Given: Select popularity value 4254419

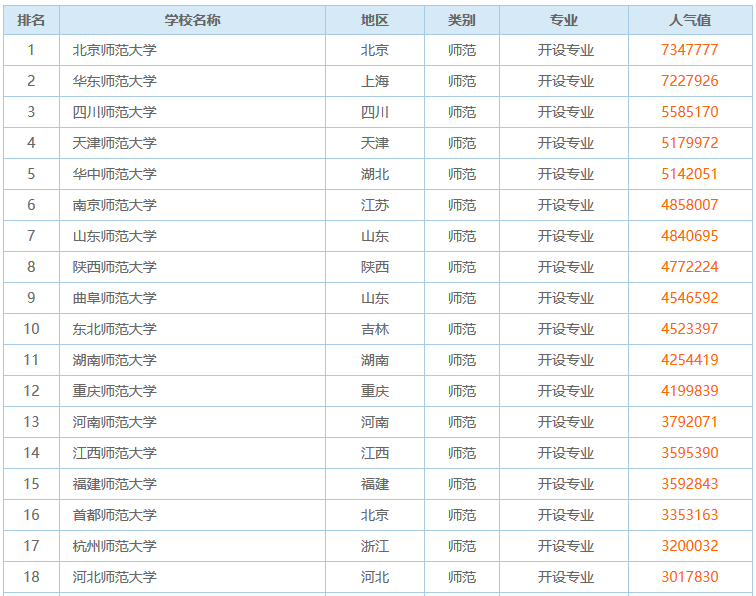Looking at the screenshot, I should (690, 360).
